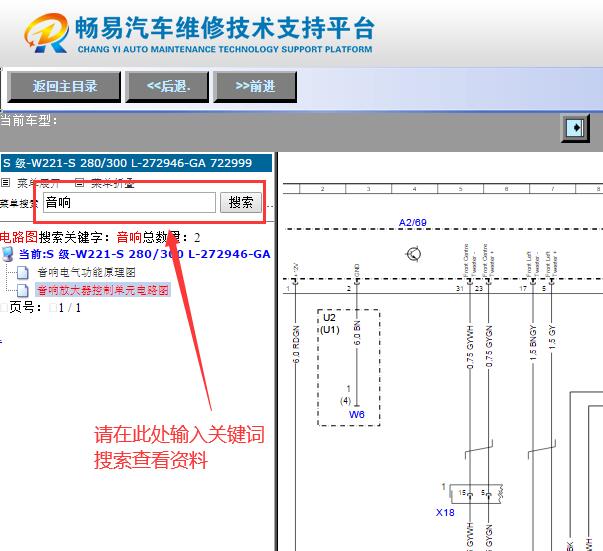Click the 搜索 button
The image size is (603, 551).
point(241,202)
